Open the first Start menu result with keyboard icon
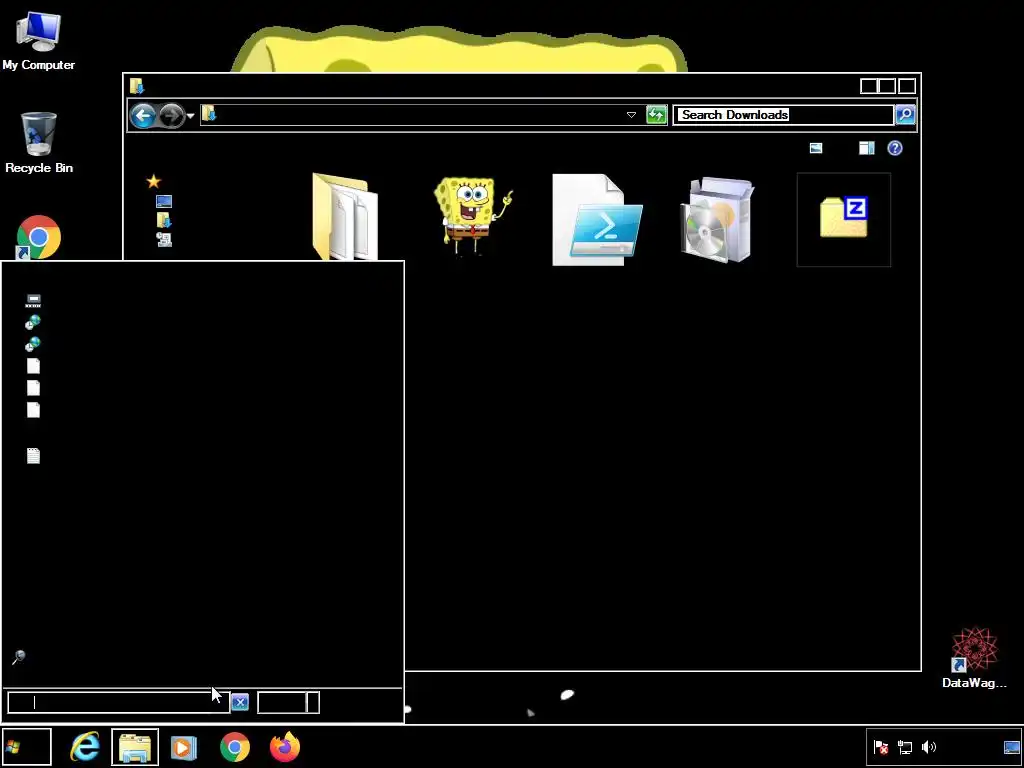 tap(33, 300)
